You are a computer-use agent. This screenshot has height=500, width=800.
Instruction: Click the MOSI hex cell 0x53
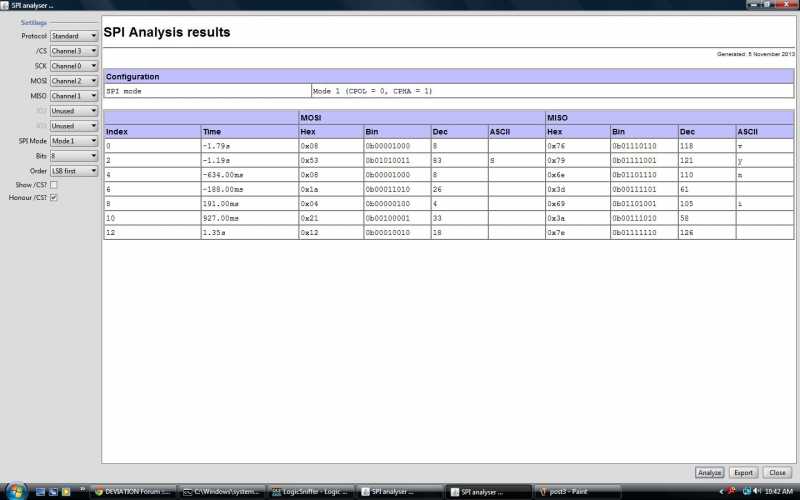click(x=331, y=160)
